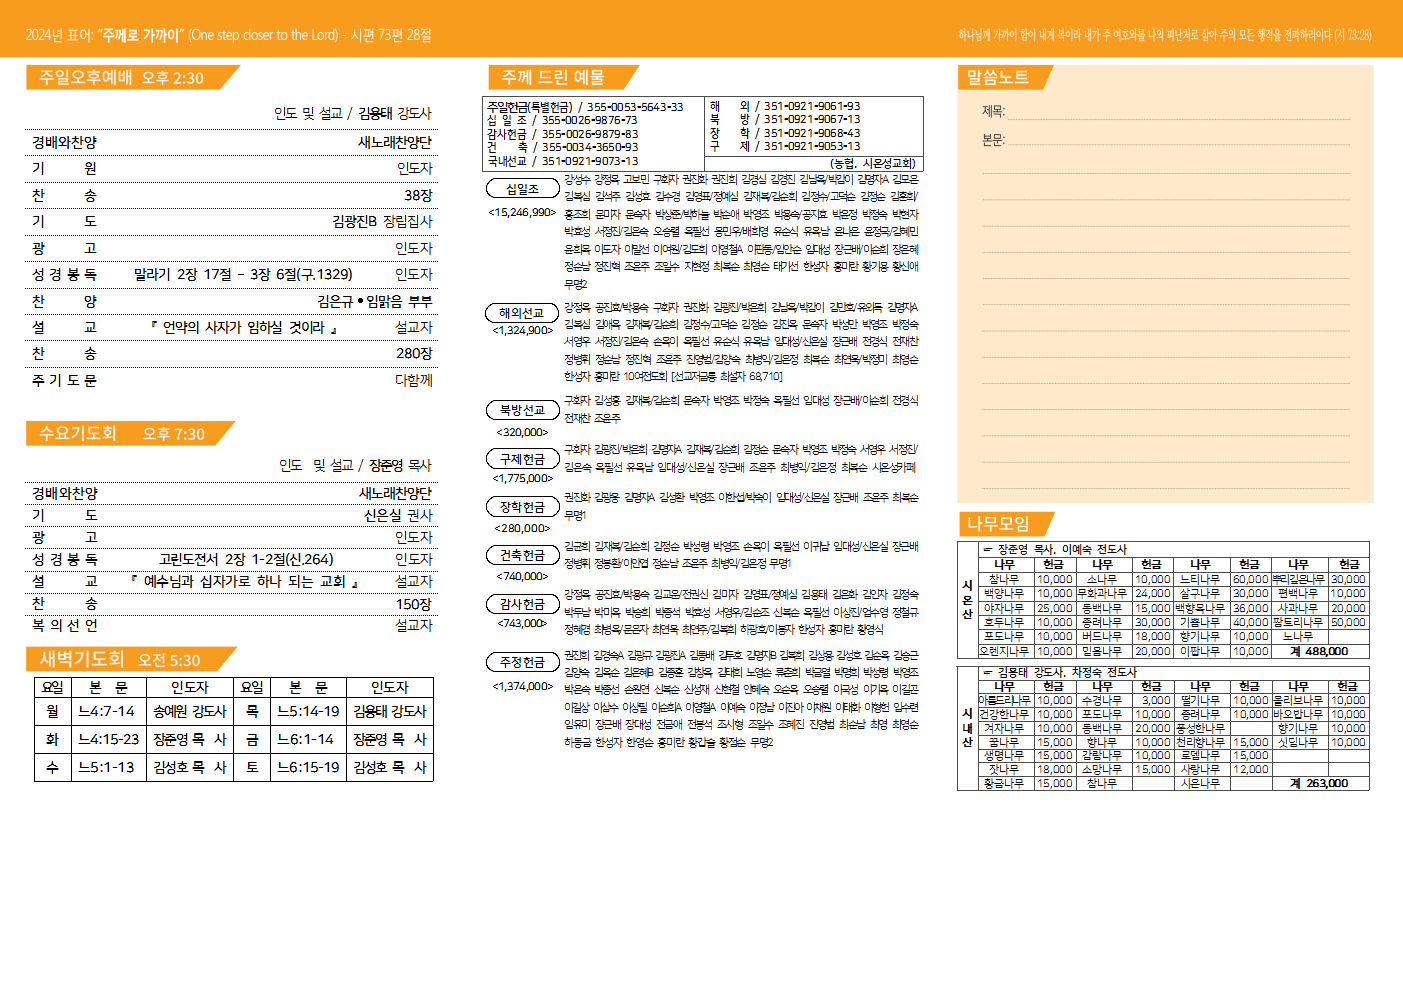This screenshot has width=1403, height=992.
Task: Click the '주정헌금' pill label
Action: point(522,662)
